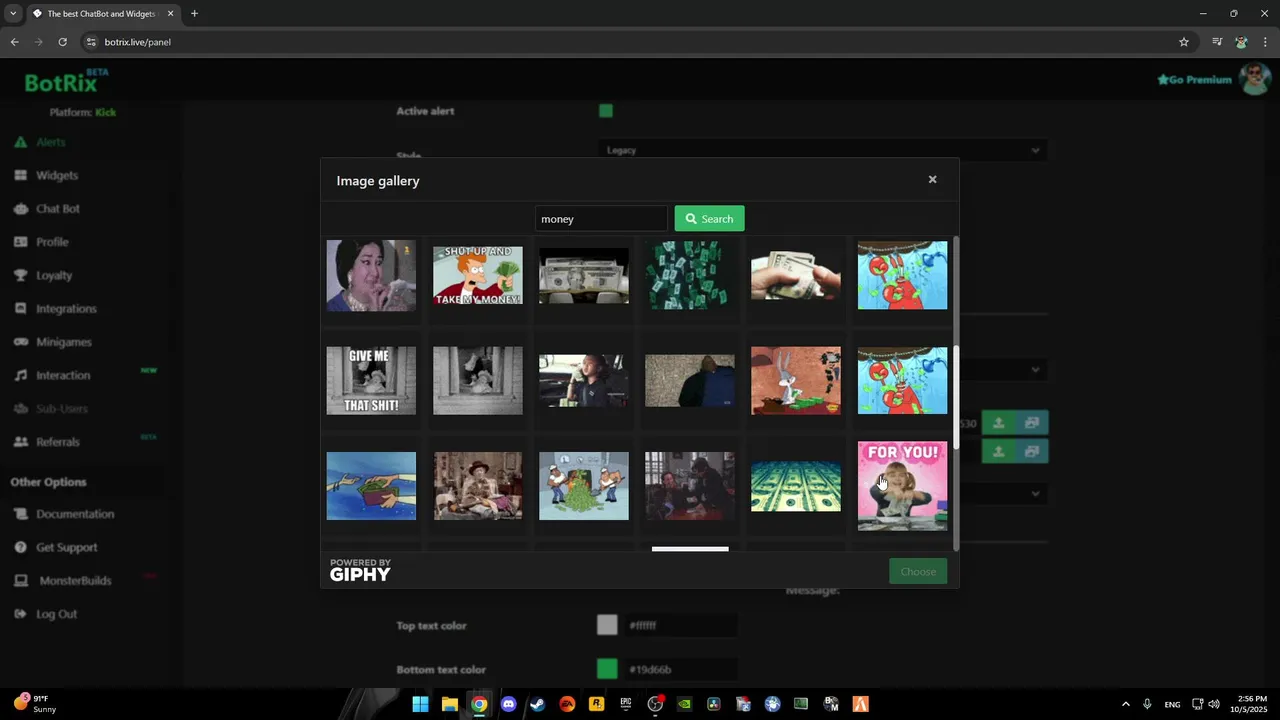Click the Go Premium link

(1194, 80)
